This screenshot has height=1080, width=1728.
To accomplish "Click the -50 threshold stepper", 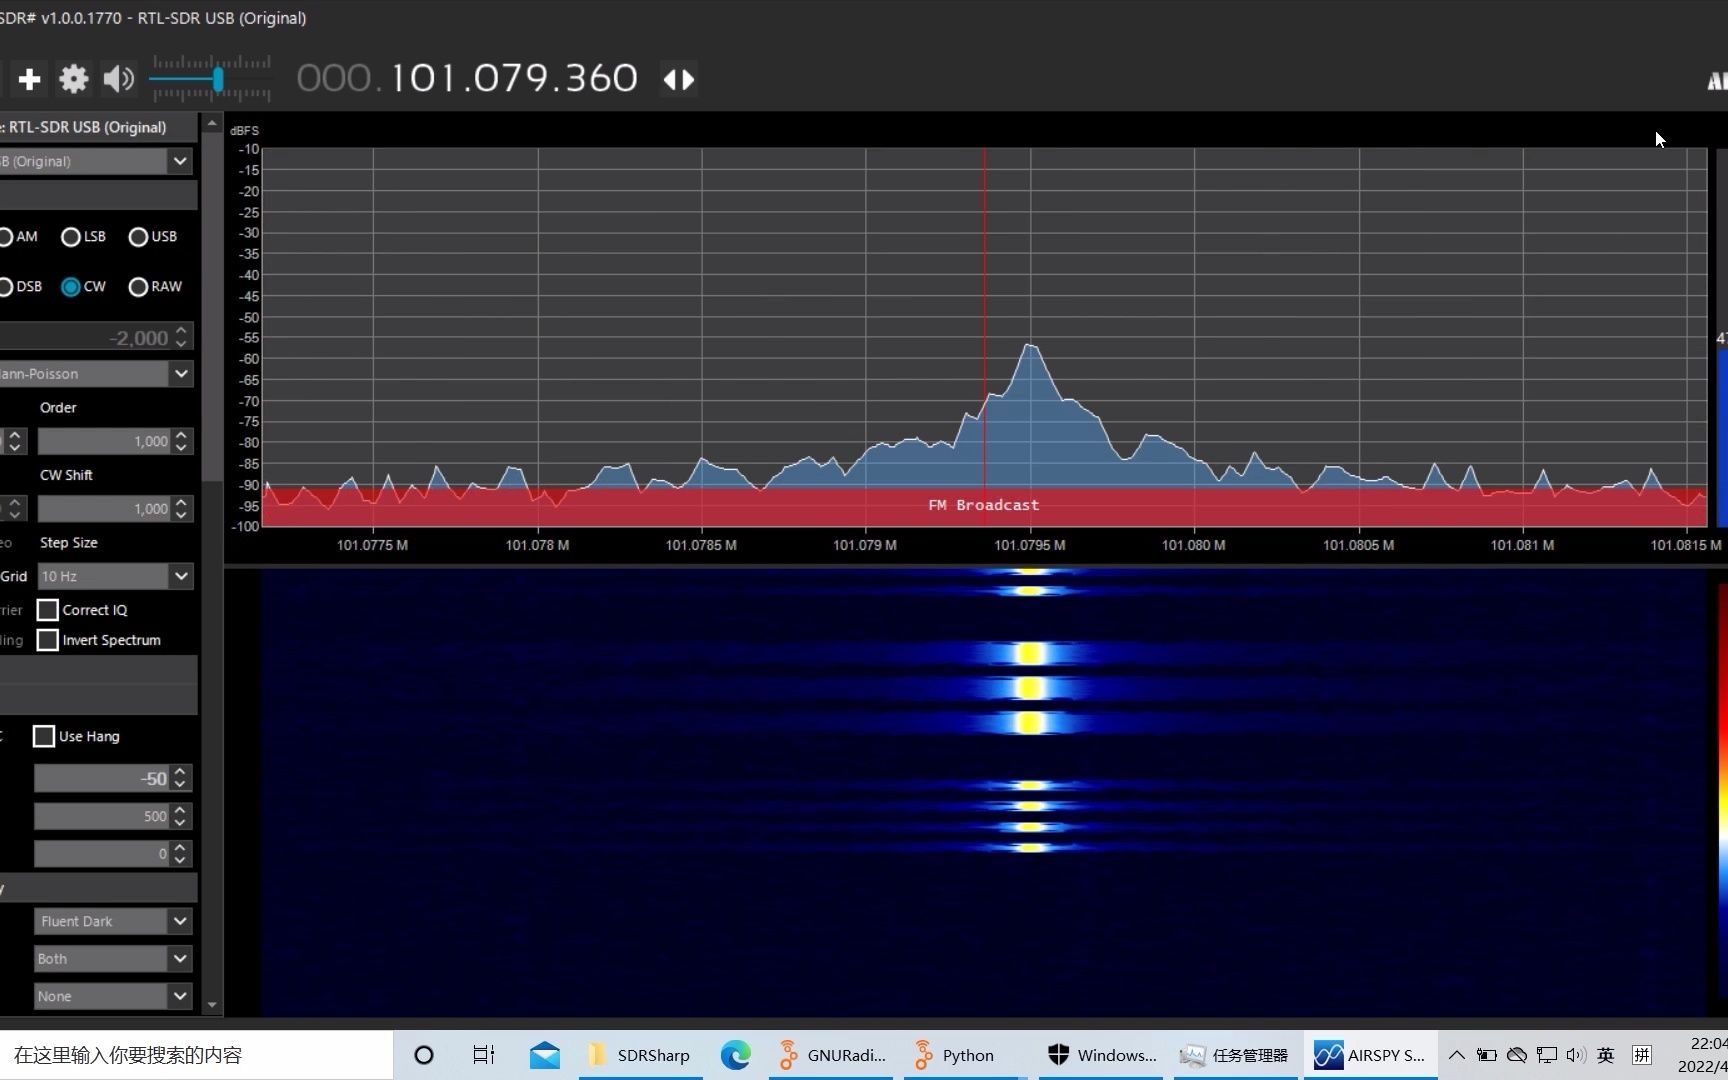I will [180, 778].
